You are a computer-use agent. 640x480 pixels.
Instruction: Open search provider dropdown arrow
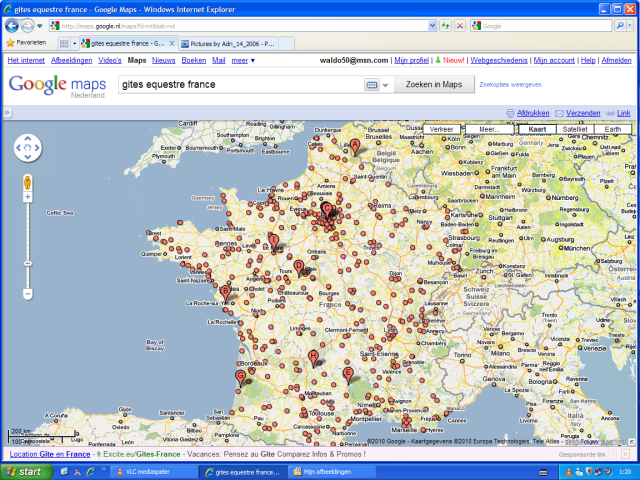pyautogui.click(x=630, y=26)
